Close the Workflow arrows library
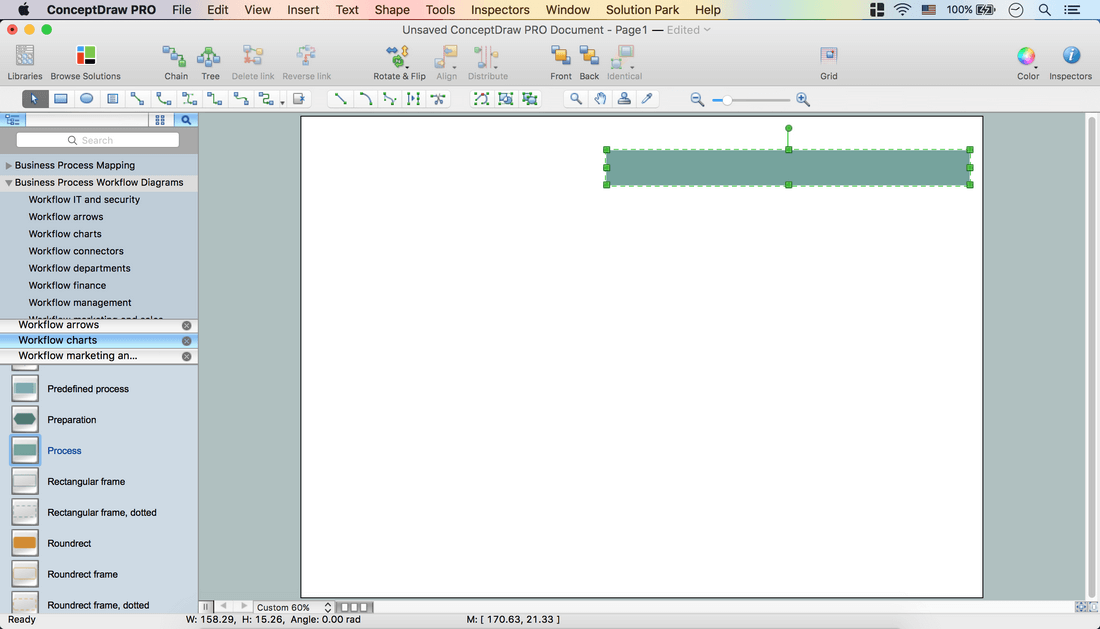 pos(187,325)
